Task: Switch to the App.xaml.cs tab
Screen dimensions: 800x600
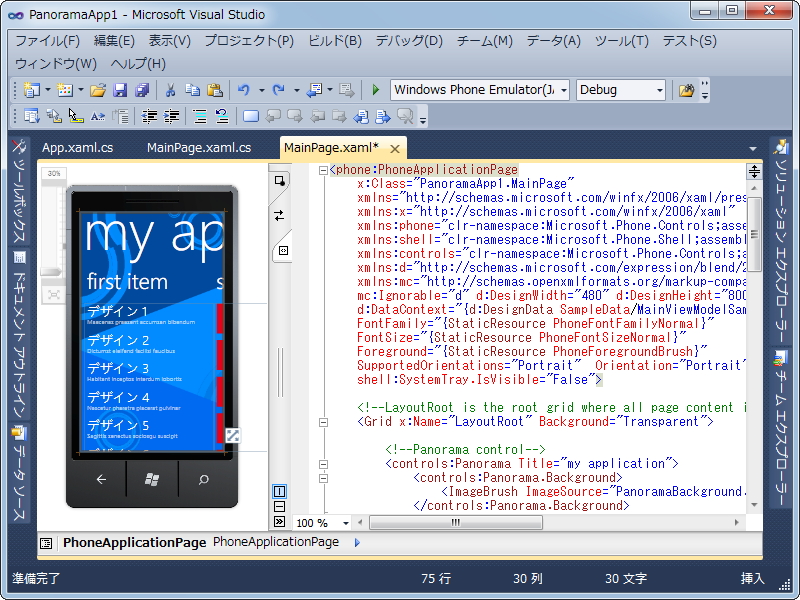Action: 77,148
